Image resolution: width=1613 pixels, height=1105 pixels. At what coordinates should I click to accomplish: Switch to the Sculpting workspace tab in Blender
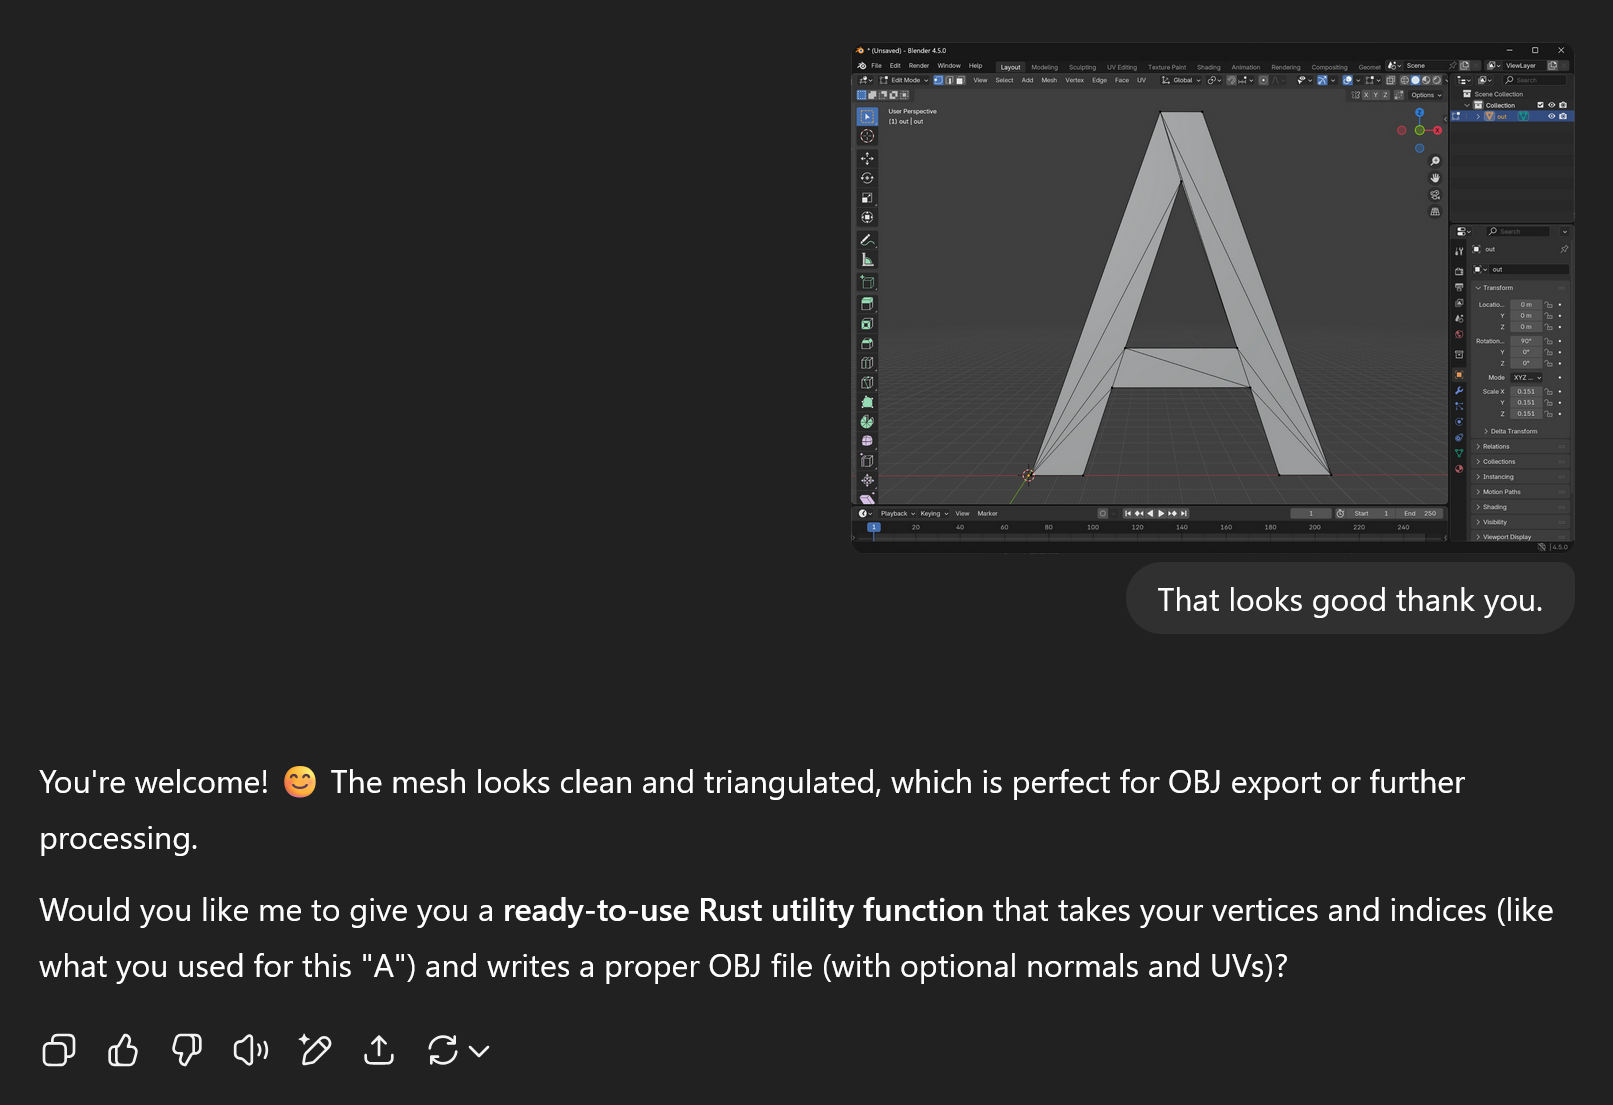point(1082,67)
